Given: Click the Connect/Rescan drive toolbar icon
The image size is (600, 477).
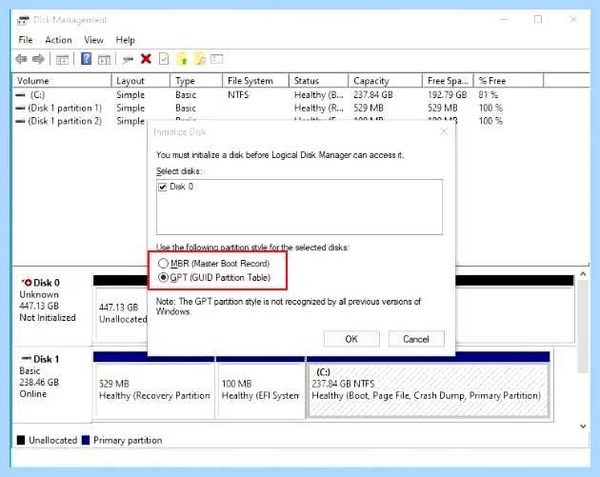Looking at the screenshot, I should (x=127, y=59).
